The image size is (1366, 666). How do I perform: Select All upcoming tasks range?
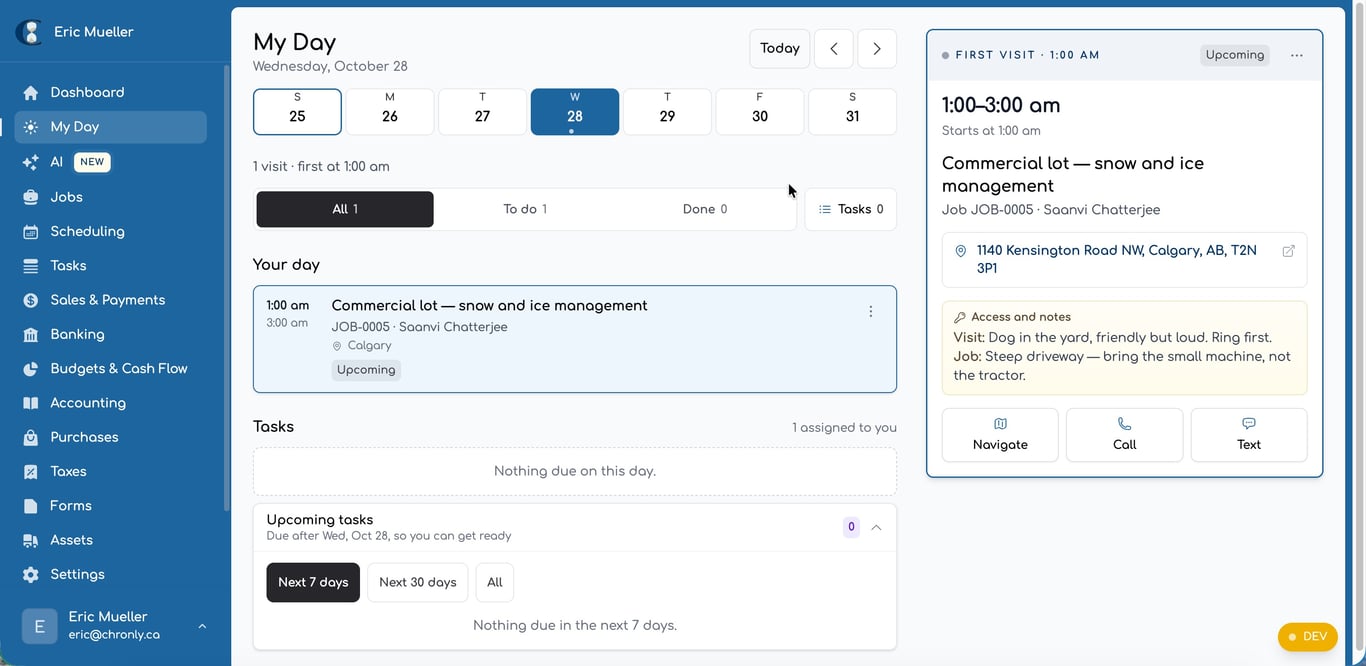tap(495, 582)
